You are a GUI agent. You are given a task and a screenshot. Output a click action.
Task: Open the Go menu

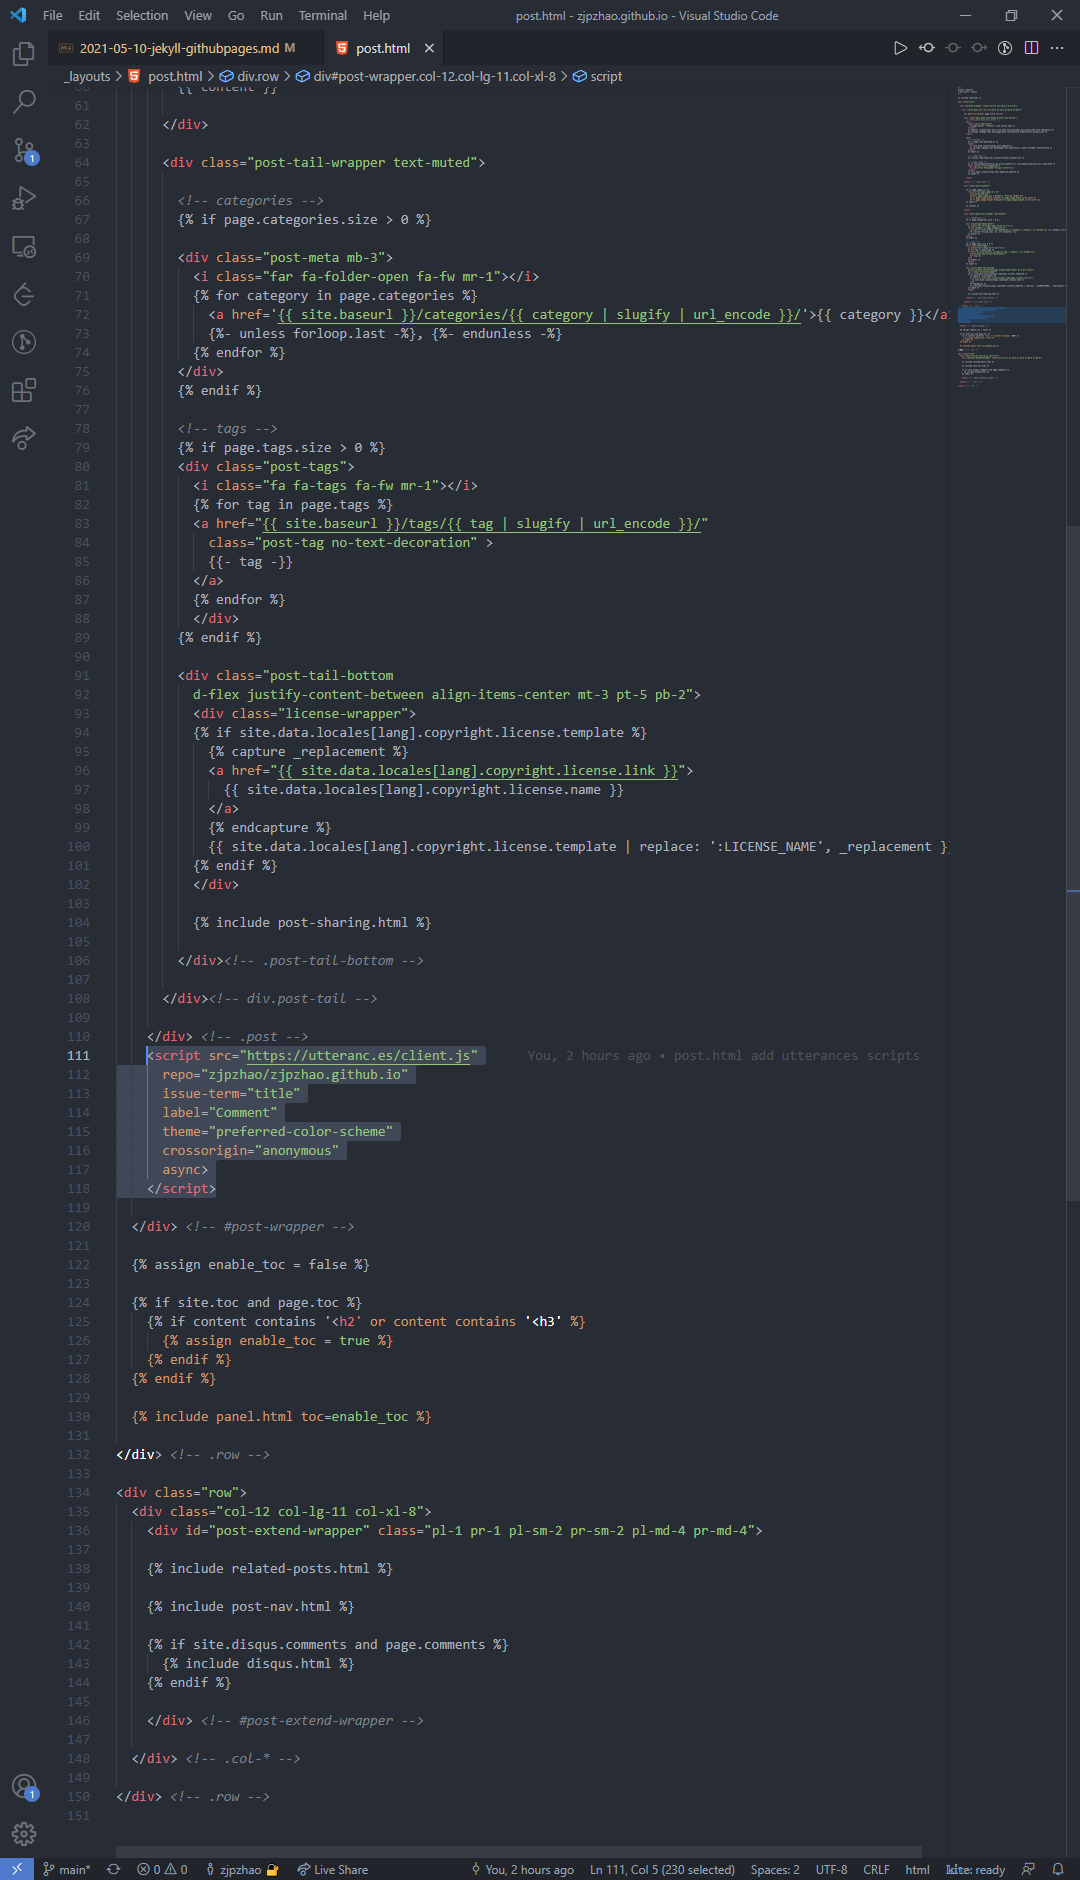[x=236, y=16]
